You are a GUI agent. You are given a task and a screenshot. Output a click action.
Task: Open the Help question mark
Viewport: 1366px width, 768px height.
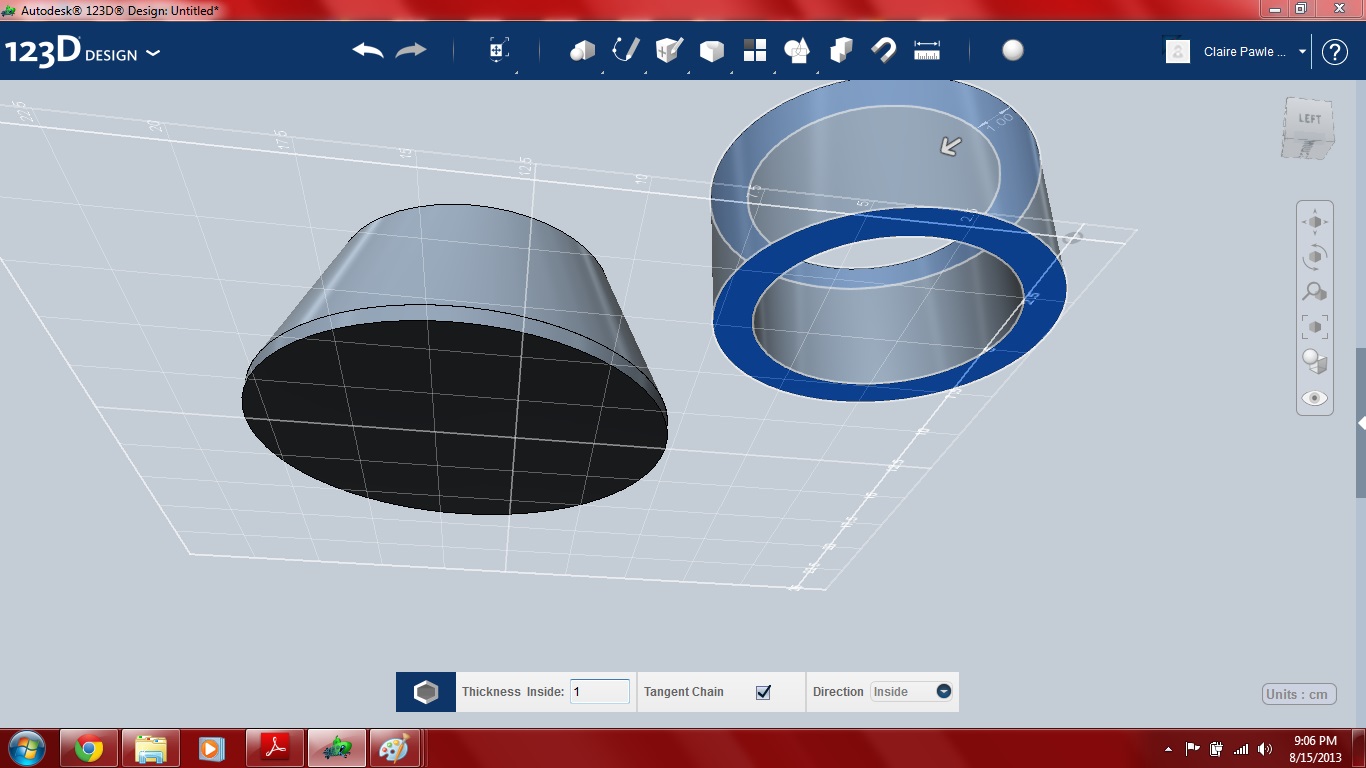pos(1335,52)
